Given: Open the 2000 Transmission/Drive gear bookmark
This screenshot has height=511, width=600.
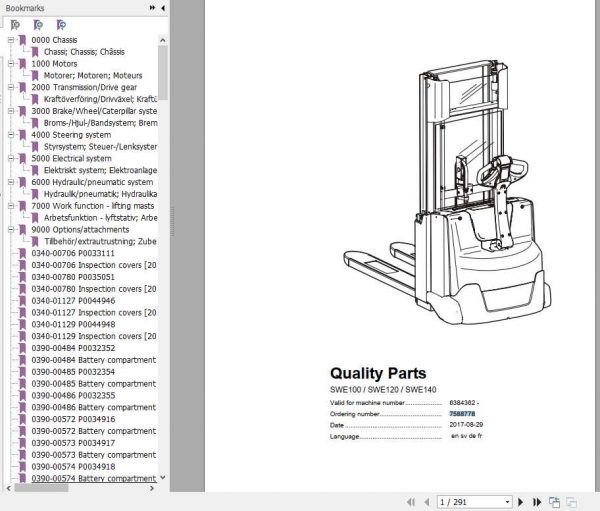Looking at the screenshot, I should pyautogui.click(x=84, y=87).
